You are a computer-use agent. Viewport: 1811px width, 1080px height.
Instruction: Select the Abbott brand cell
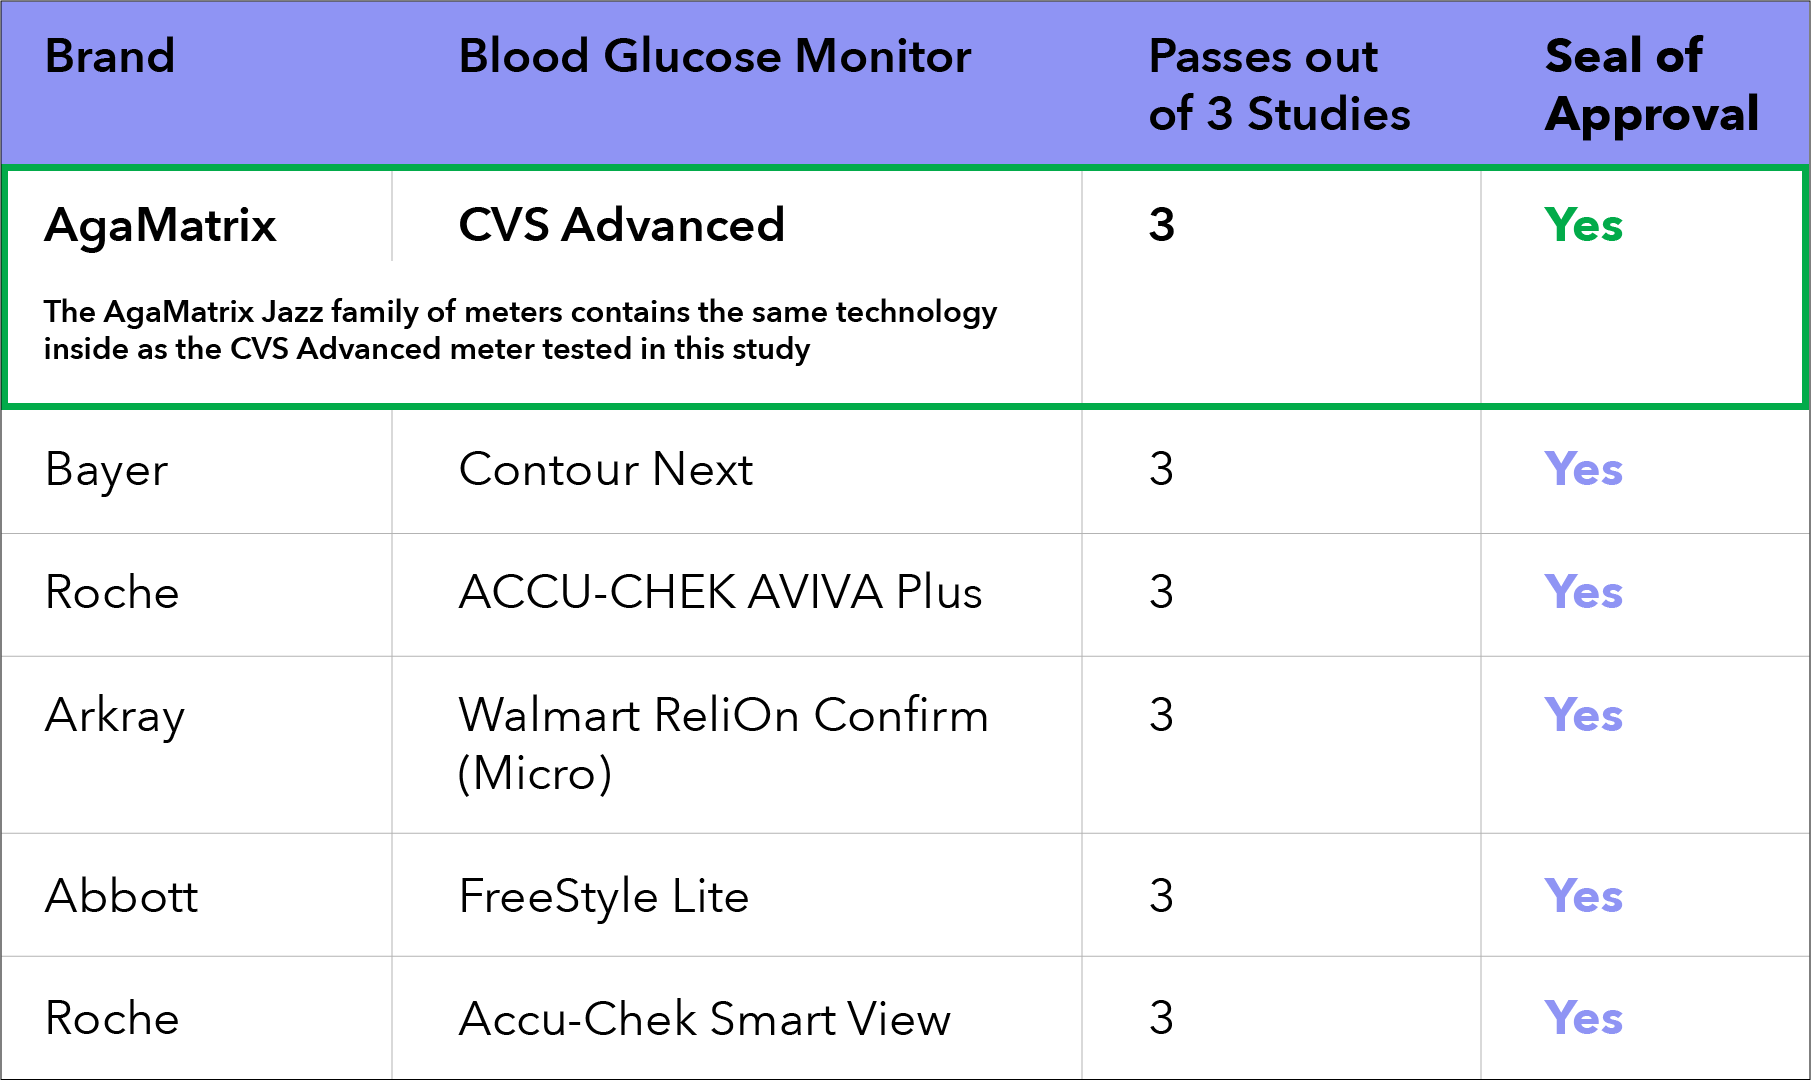click(121, 896)
